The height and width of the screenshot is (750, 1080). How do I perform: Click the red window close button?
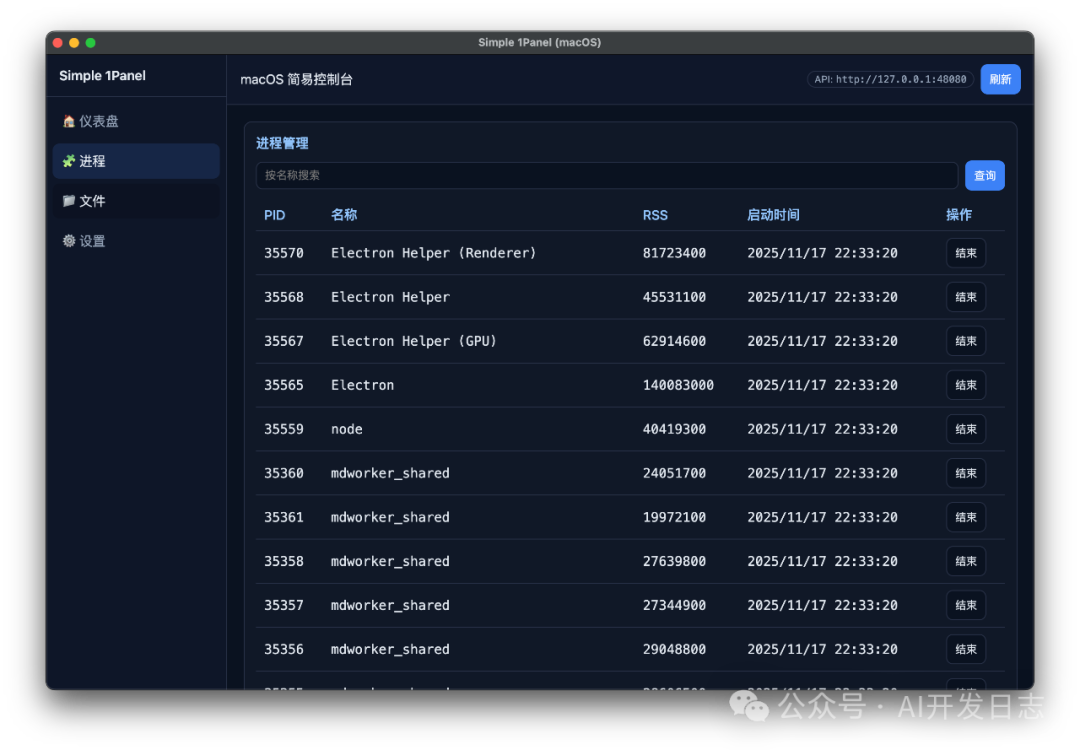coord(58,43)
